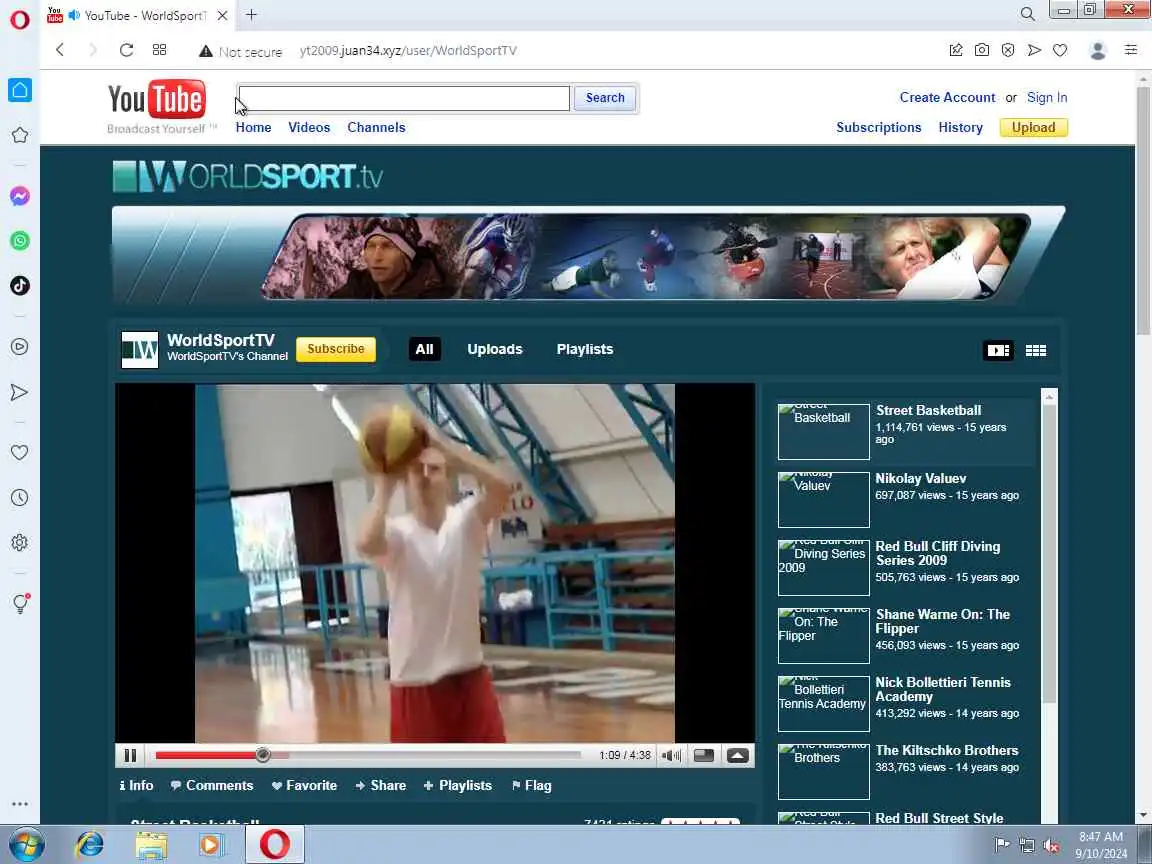The width and height of the screenshot is (1152, 864).
Task: Open Nikolay Valuev video in list
Action: coord(921,478)
